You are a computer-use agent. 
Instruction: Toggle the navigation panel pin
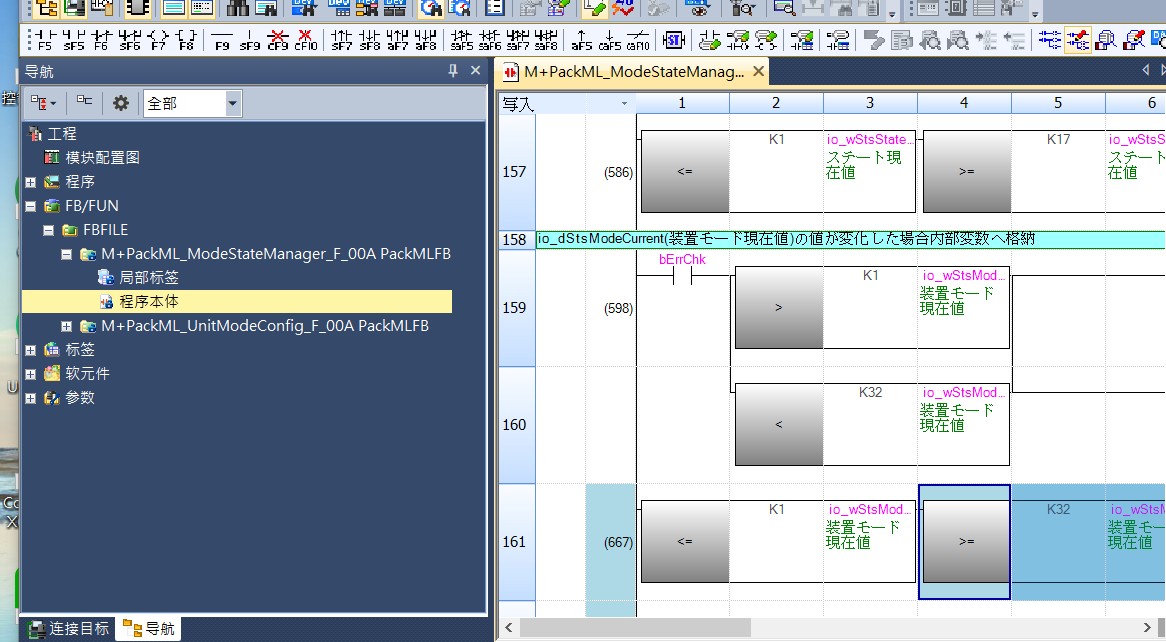click(x=453, y=72)
